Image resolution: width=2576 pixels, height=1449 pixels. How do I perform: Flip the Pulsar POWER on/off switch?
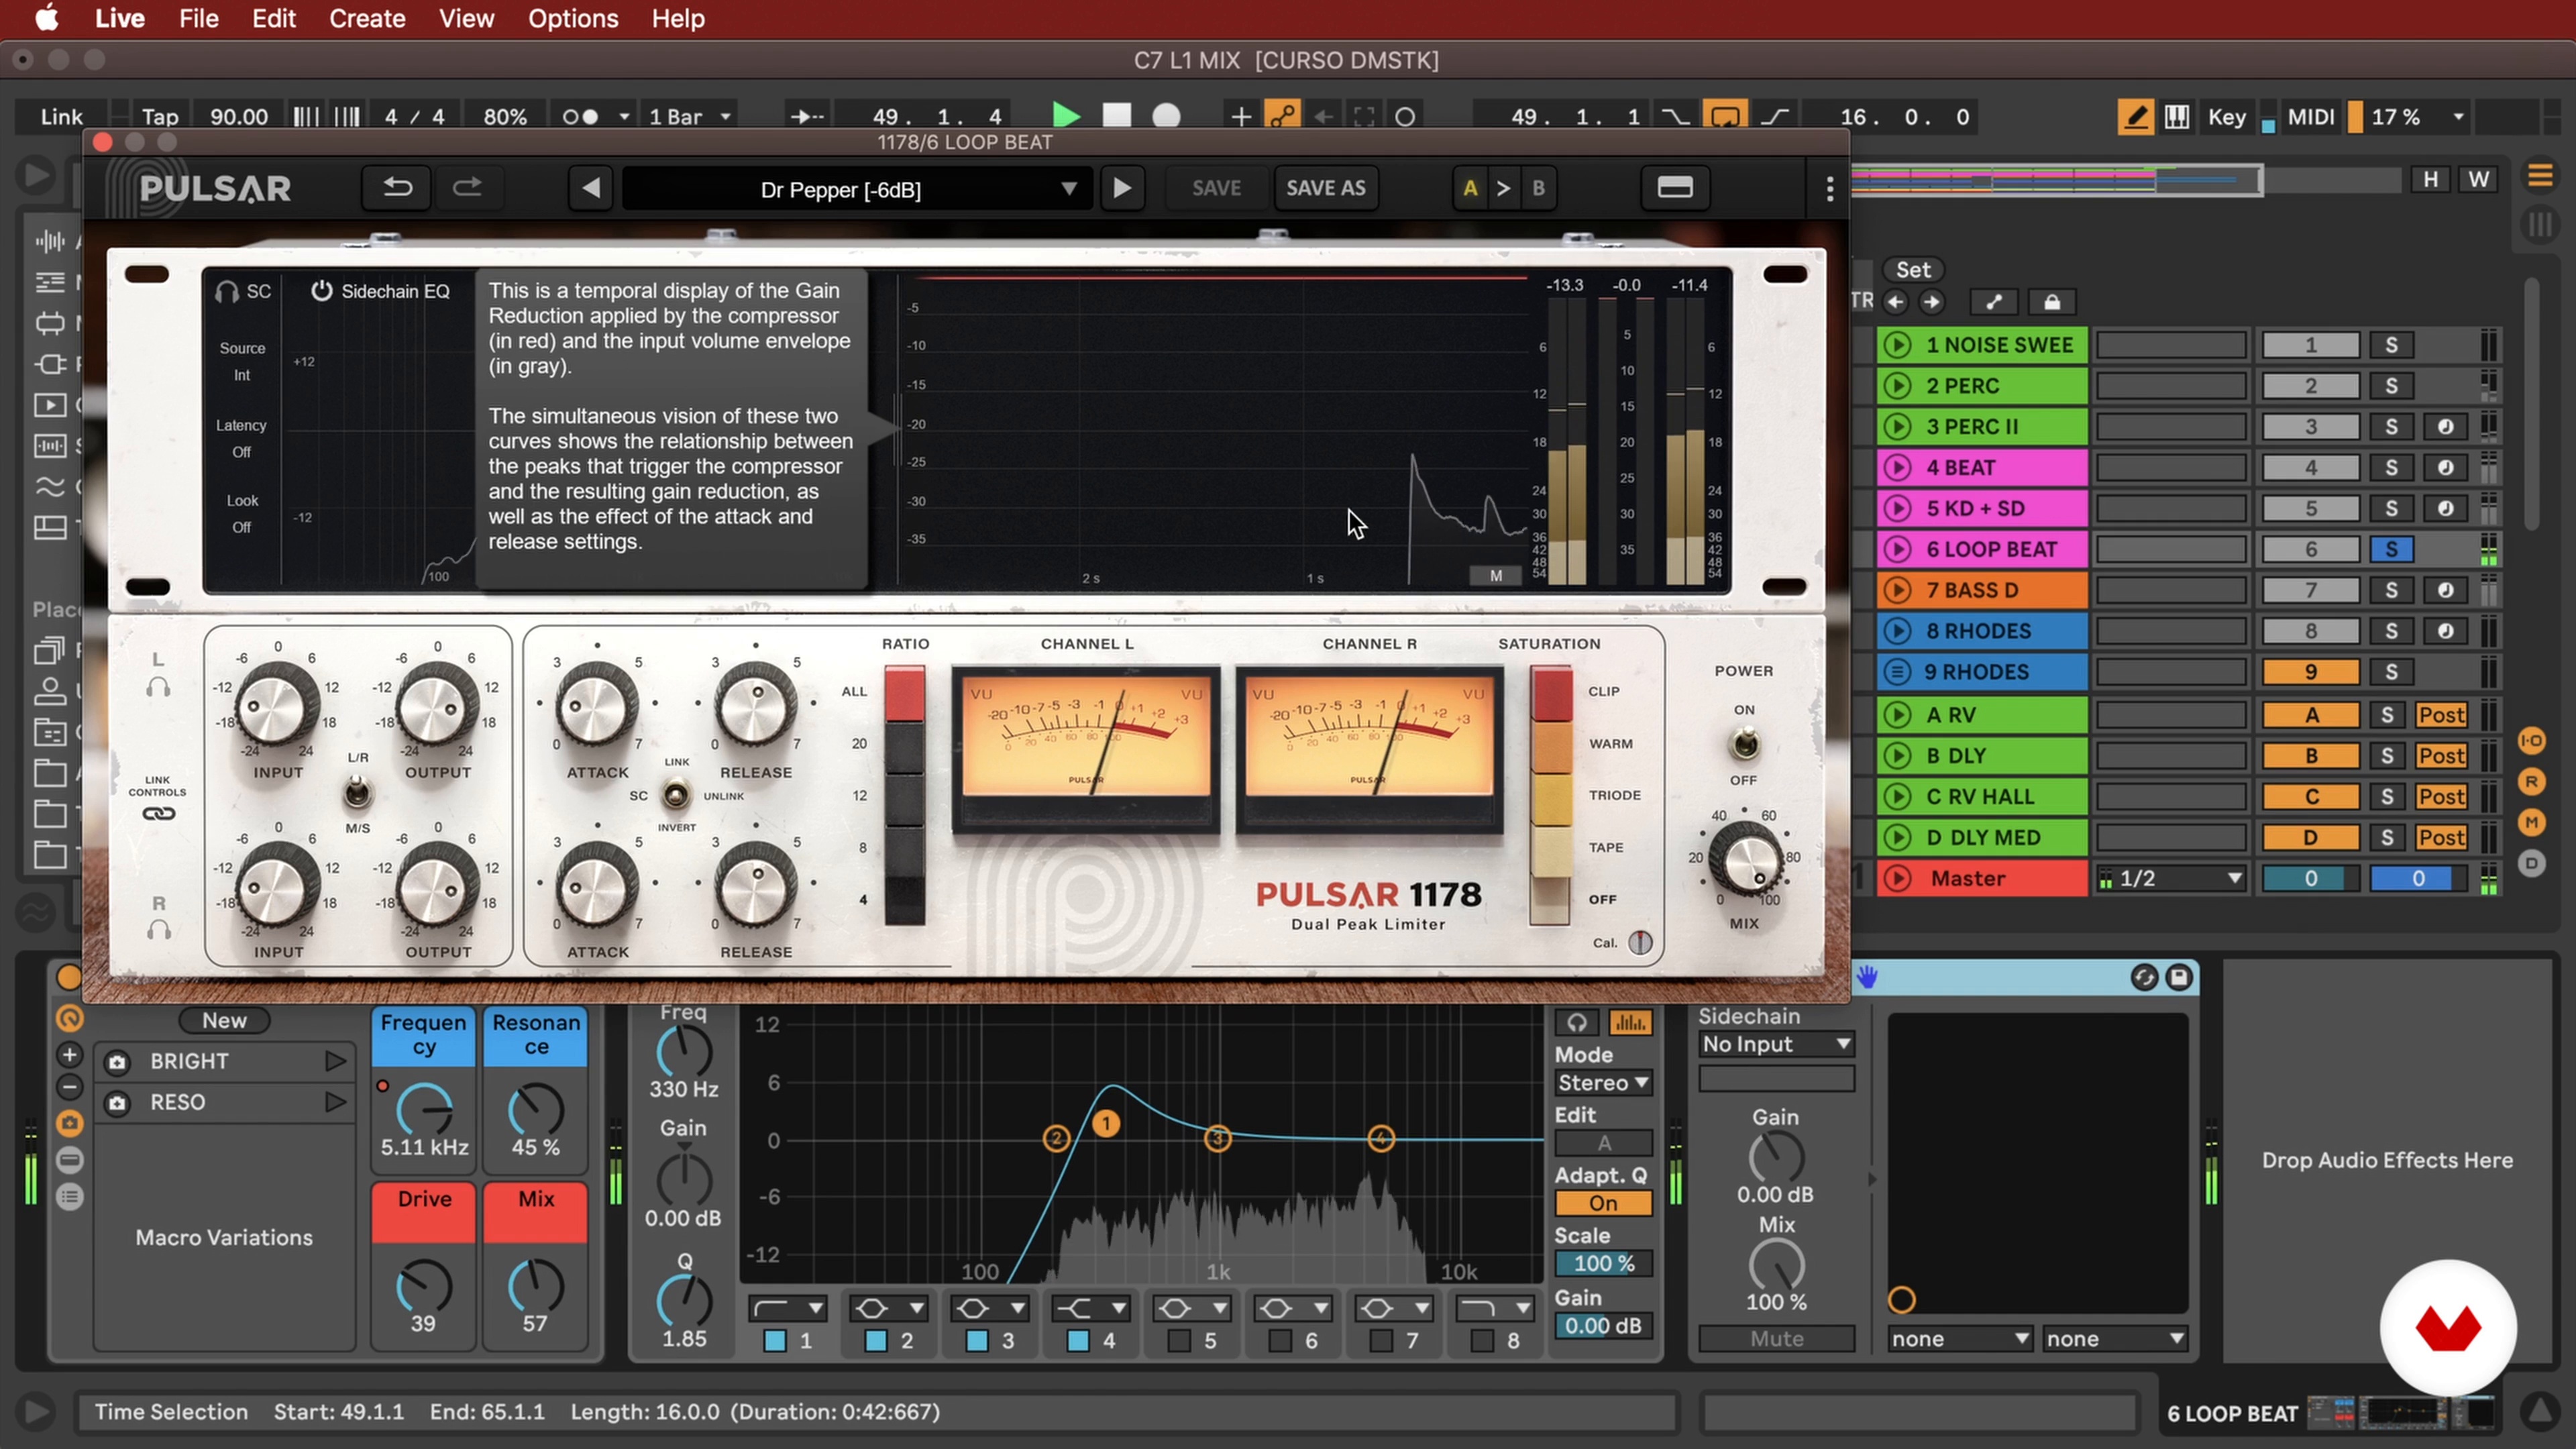1744,744
